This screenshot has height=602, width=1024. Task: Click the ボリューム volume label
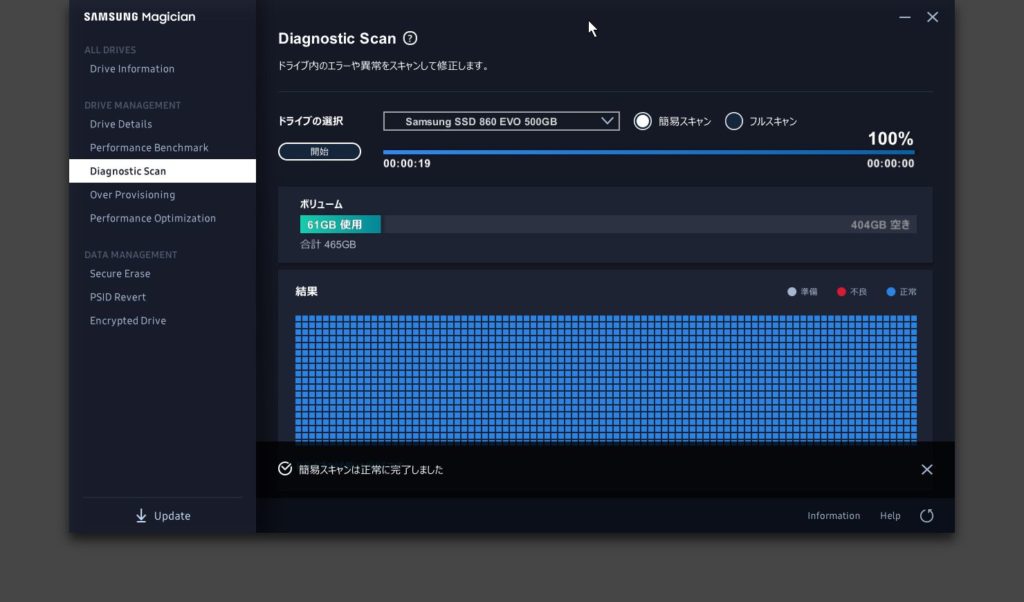(321, 204)
